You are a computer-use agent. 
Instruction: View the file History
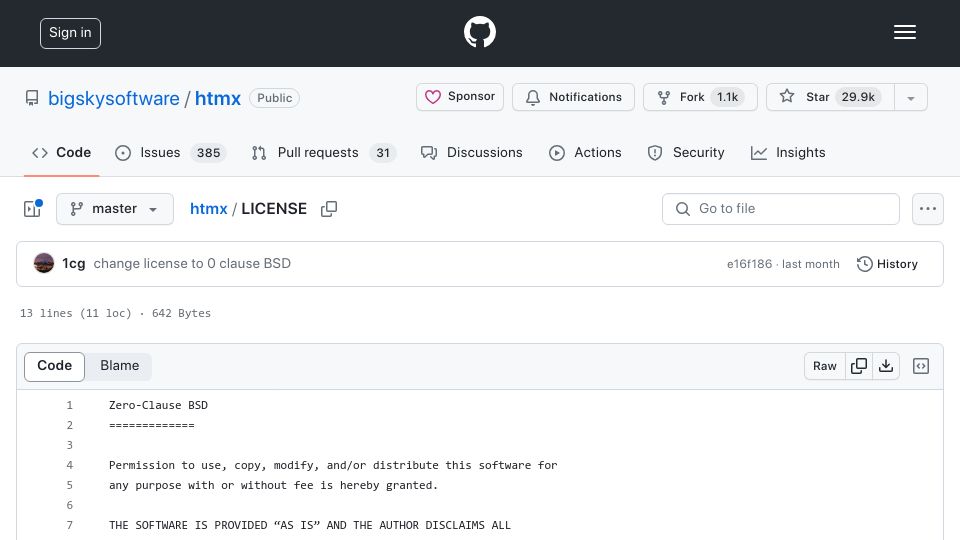click(887, 264)
